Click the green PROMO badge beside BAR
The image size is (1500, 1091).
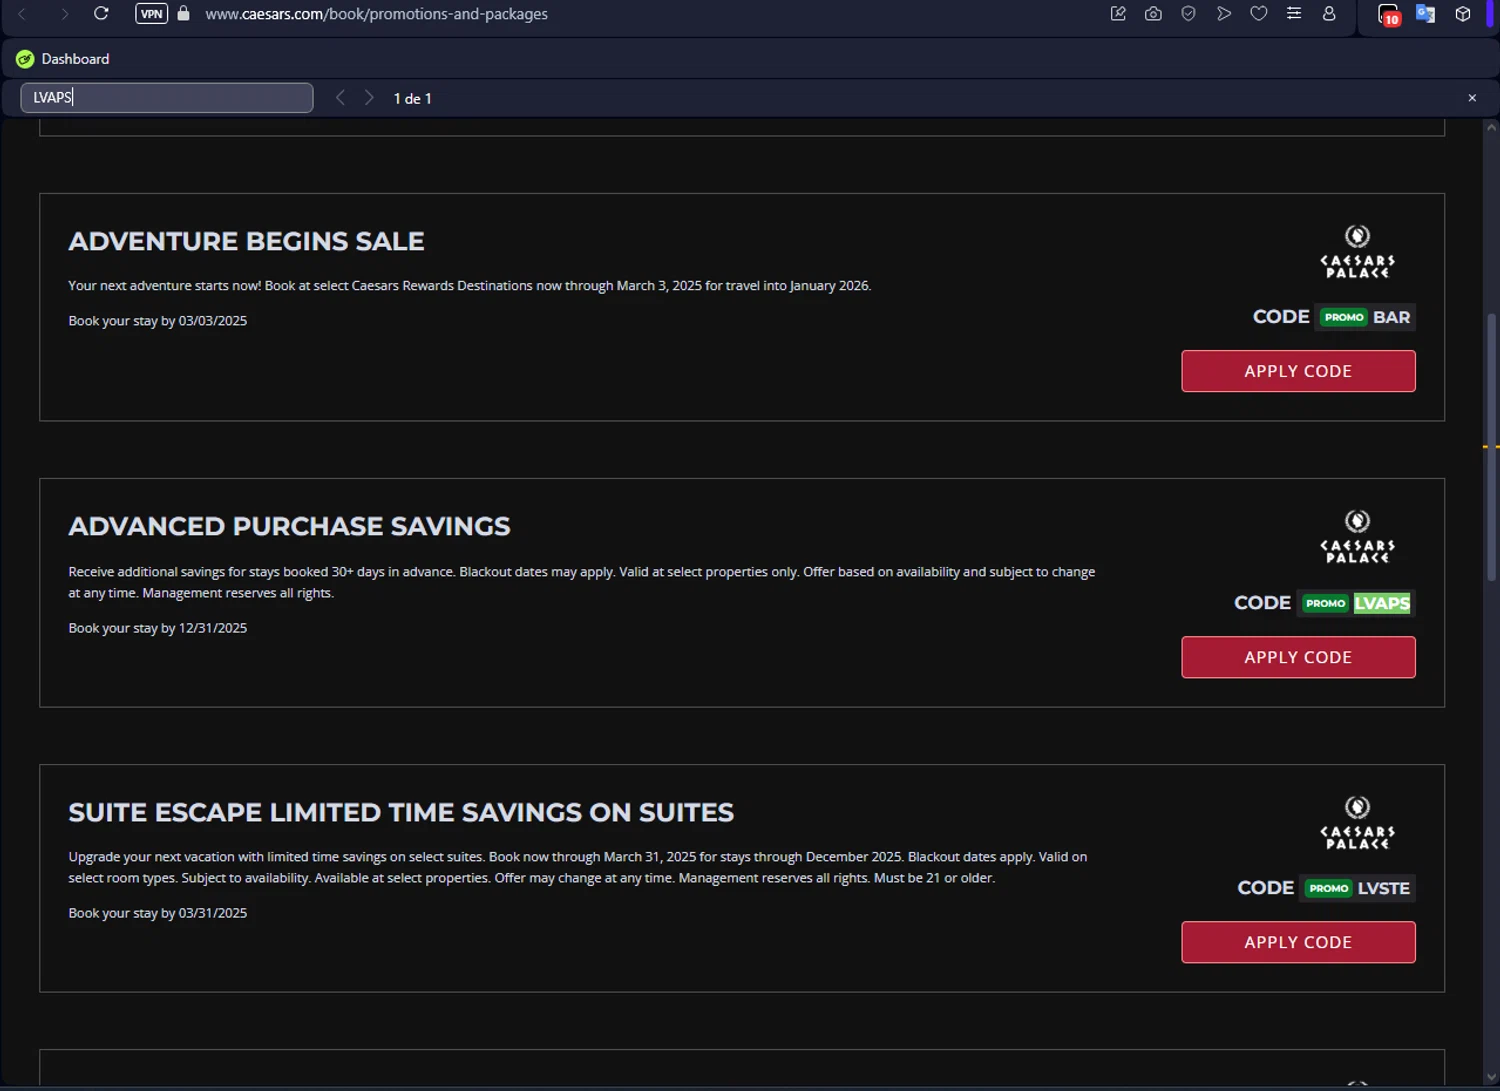click(1344, 317)
